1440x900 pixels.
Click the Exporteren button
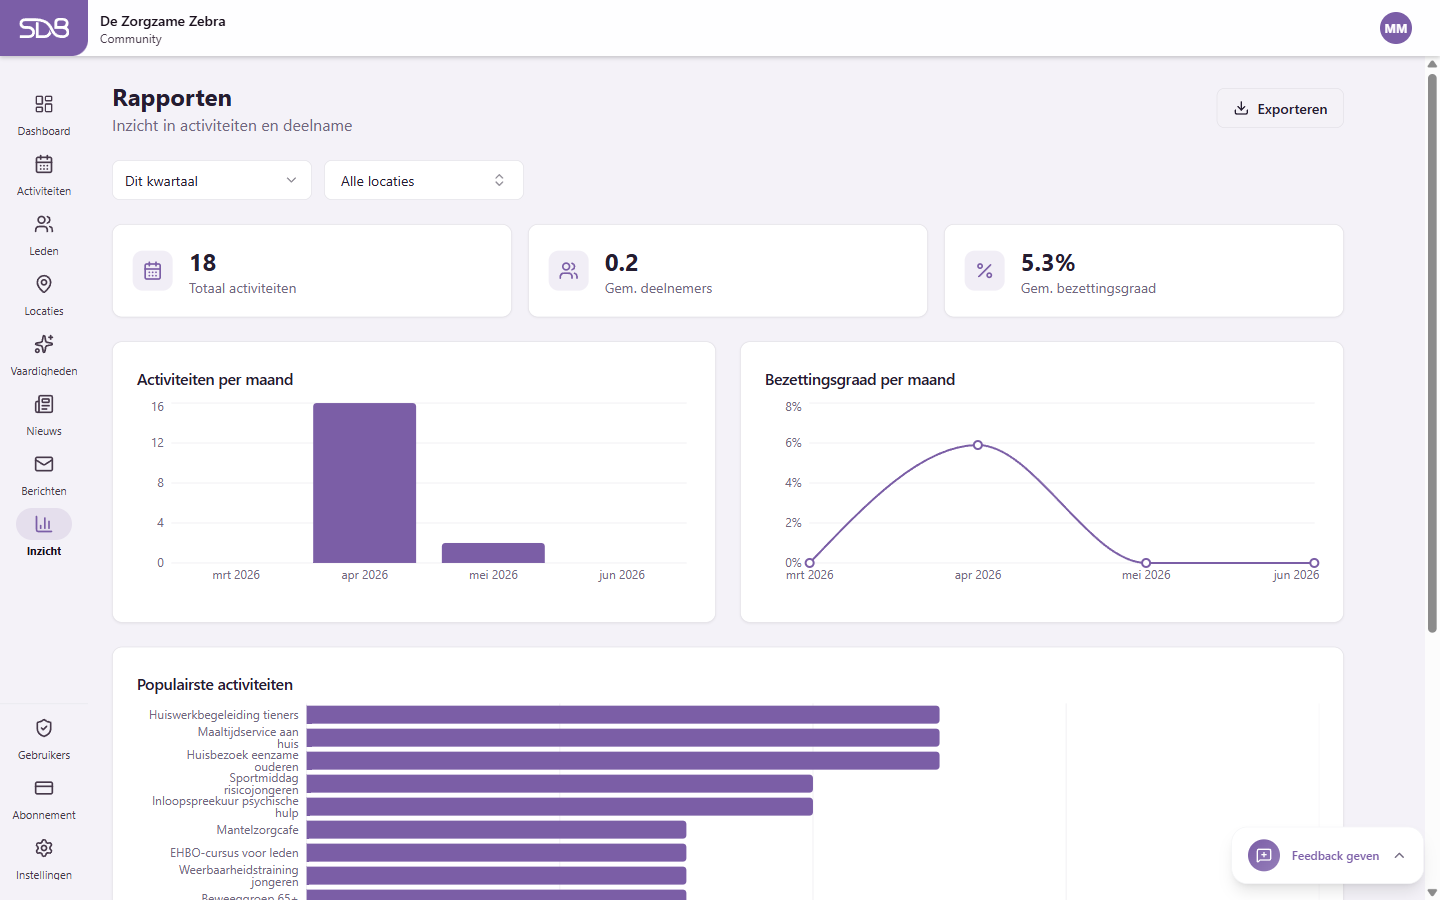click(1280, 109)
